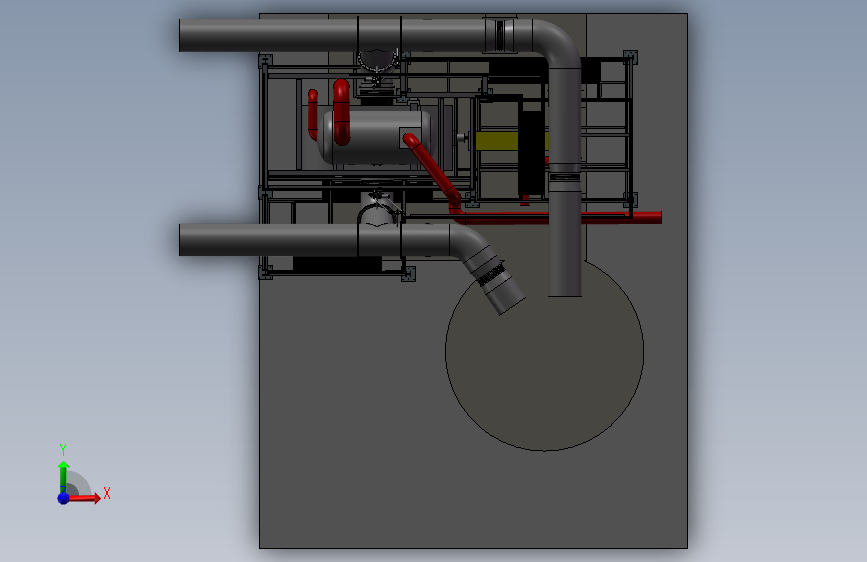Select the red U-shaped pipe above the tank
The image size is (867, 562).
(x=342, y=112)
